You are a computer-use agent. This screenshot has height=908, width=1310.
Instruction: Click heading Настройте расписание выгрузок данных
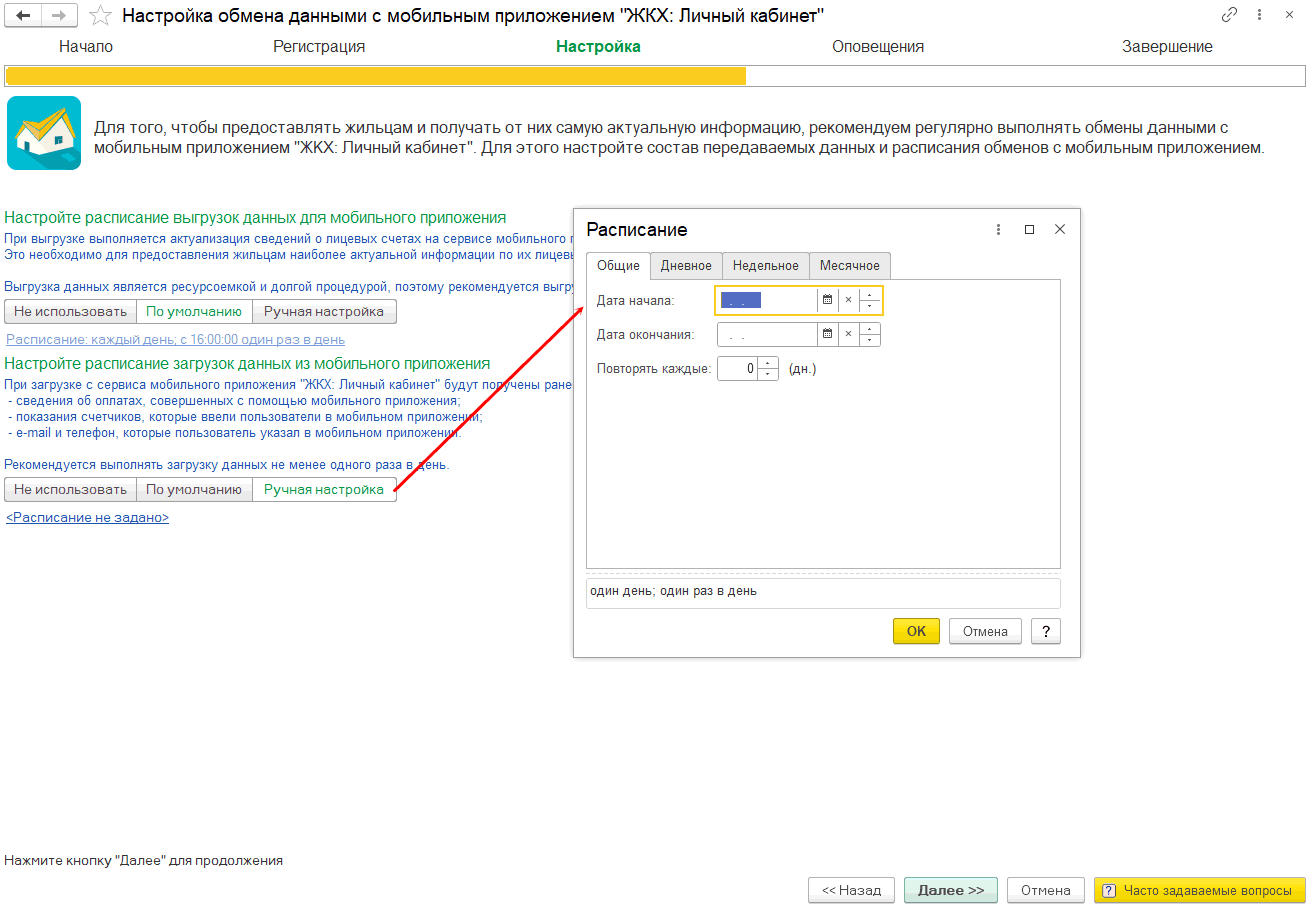[x=255, y=217]
